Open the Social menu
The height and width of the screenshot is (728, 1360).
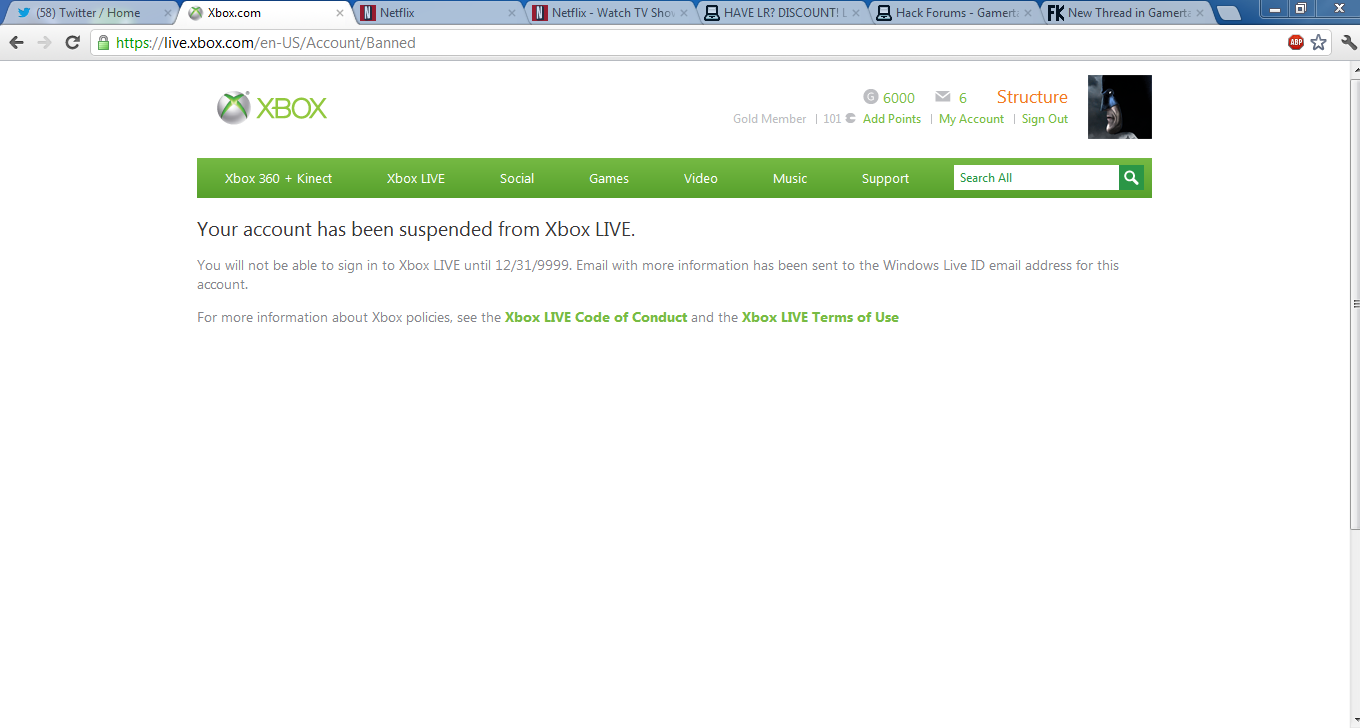coord(517,178)
